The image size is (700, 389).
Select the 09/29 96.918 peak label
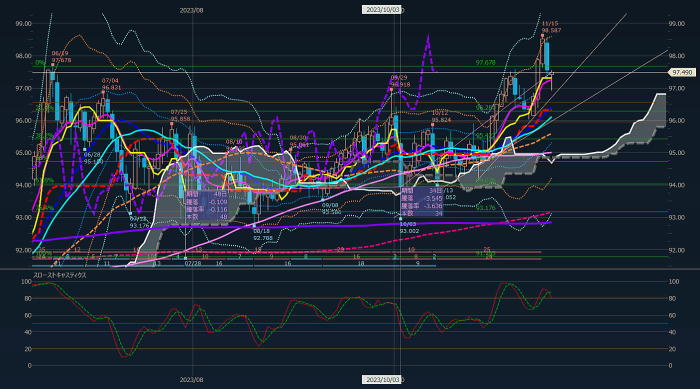tap(400, 81)
